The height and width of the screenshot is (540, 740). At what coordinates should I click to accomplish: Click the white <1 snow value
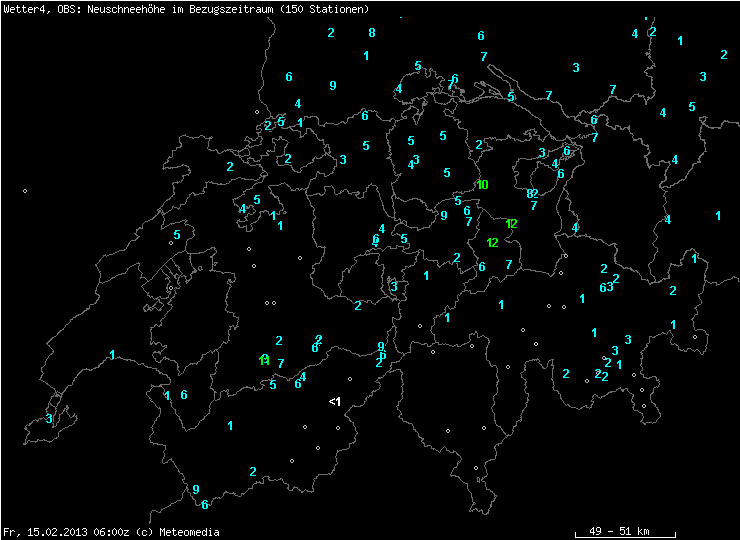(335, 401)
